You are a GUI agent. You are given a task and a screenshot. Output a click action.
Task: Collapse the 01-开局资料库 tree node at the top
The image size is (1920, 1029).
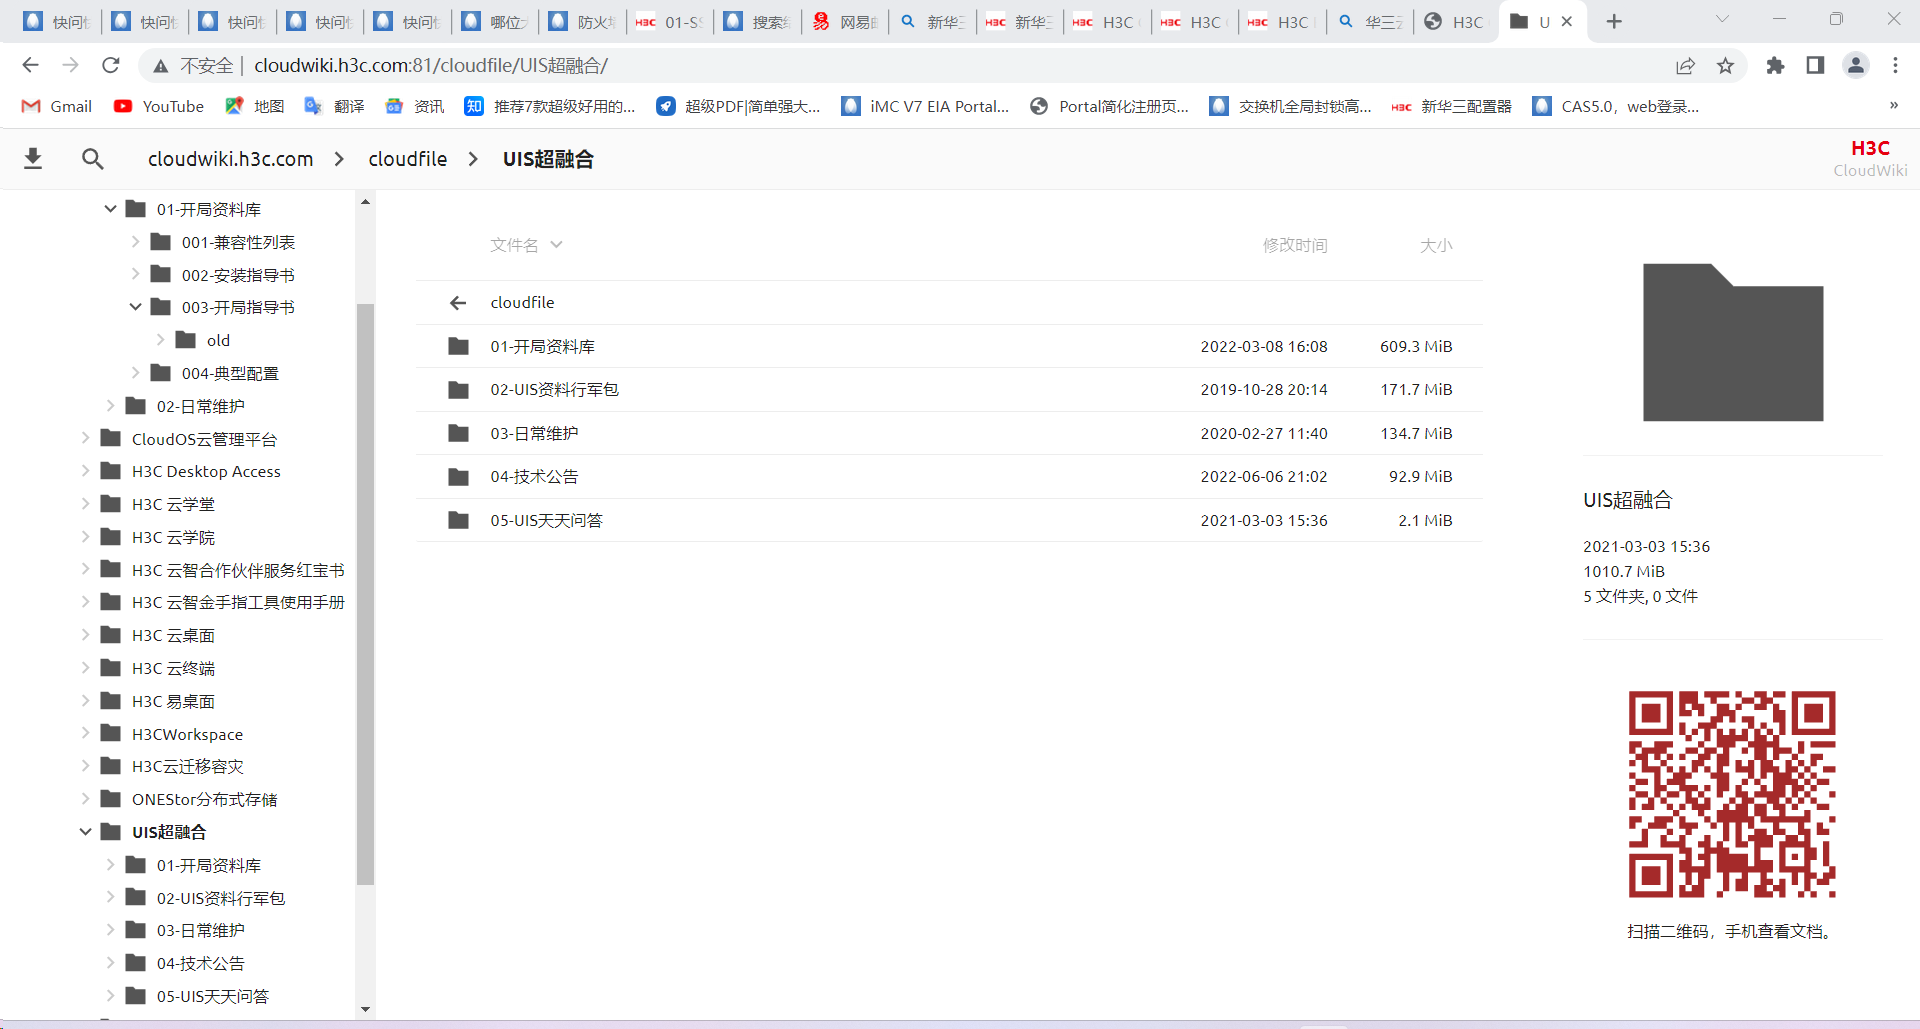point(110,209)
